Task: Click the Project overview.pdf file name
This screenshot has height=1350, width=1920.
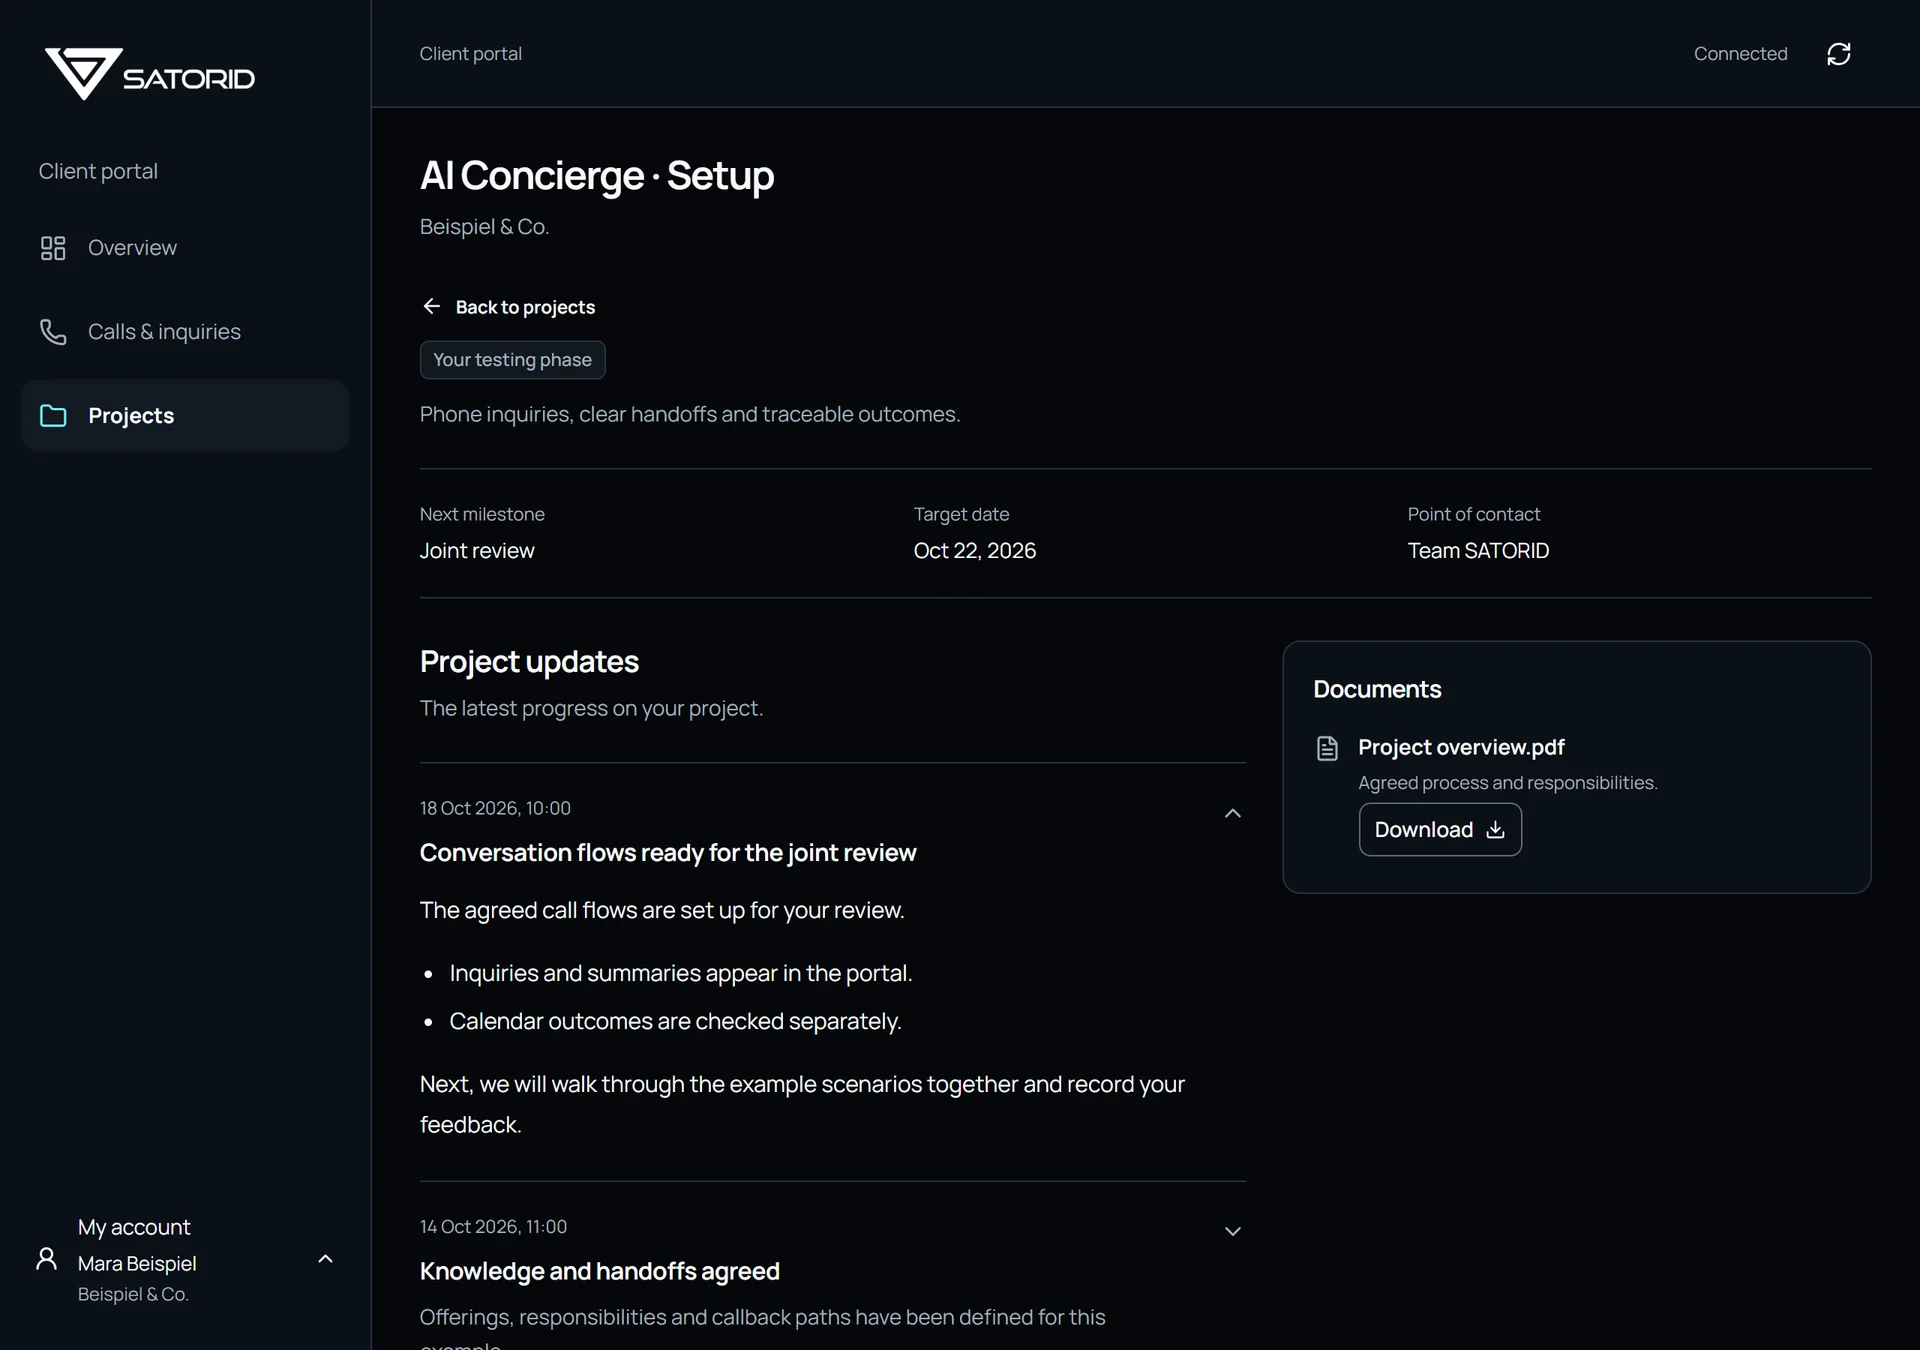Action: click(x=1461, y=748)
